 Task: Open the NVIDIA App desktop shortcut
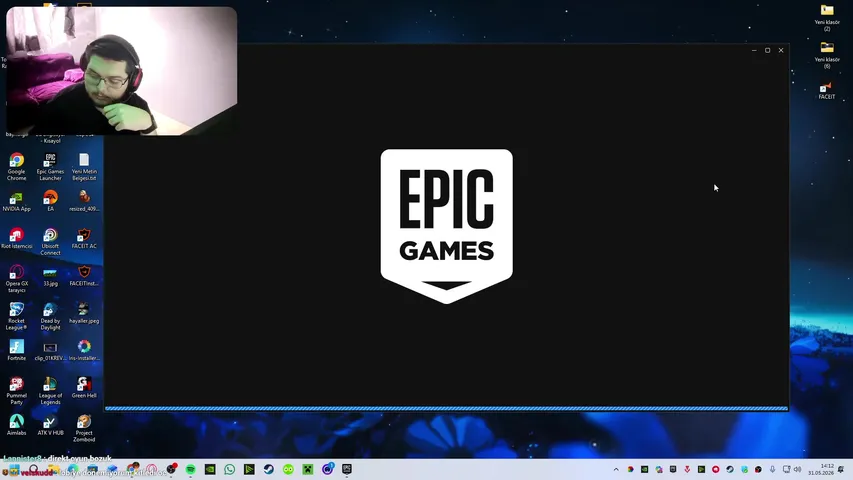pyautogui.click(x=16, y=201)
